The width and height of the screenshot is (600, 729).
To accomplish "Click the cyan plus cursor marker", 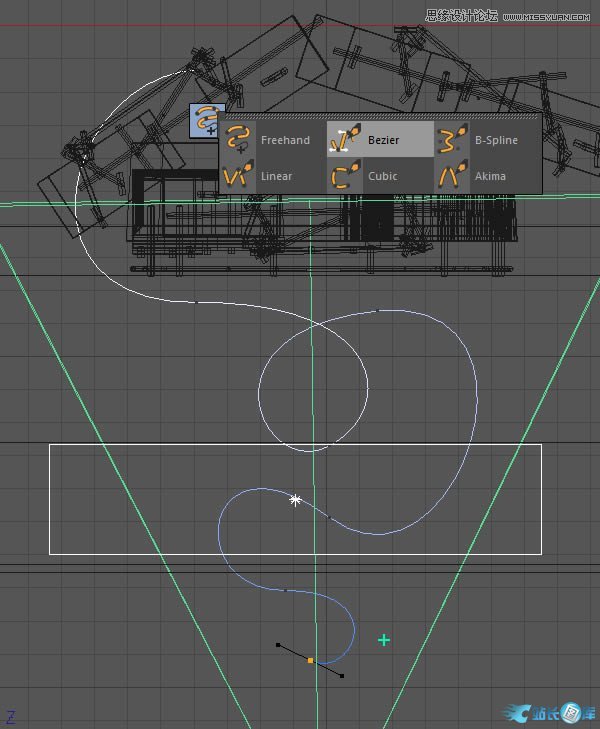I will click(383, 640).
